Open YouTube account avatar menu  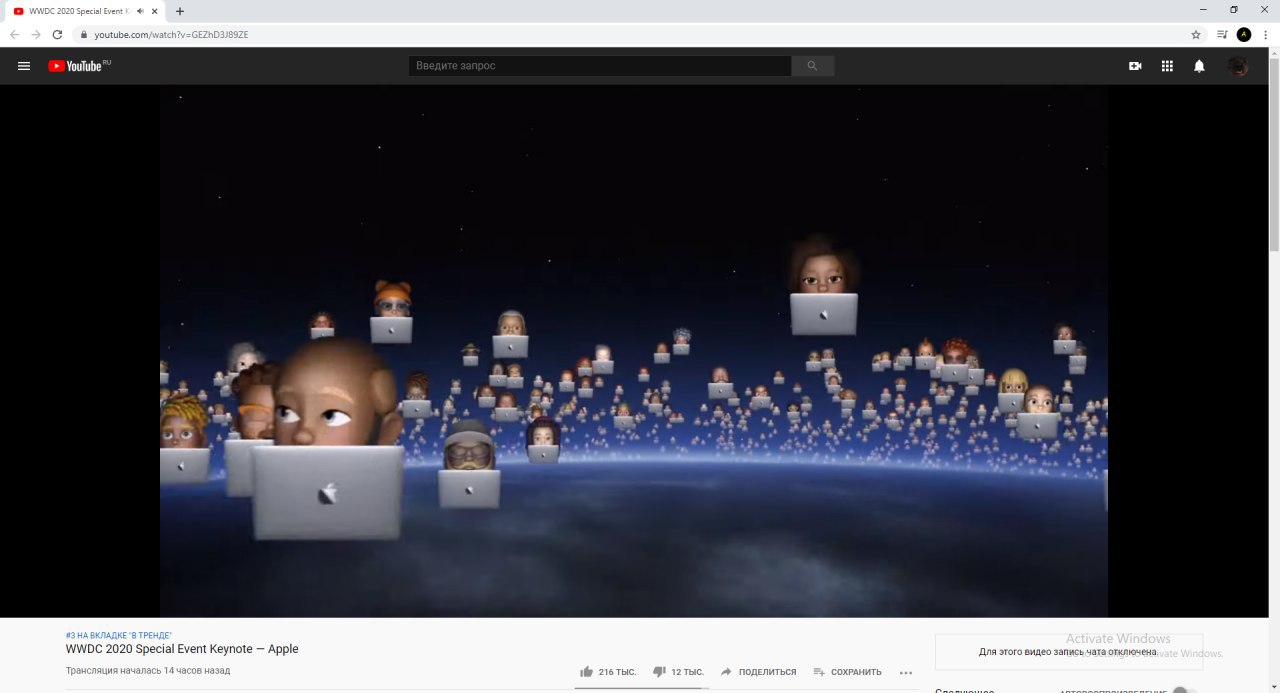click(x=1238, y=66)
